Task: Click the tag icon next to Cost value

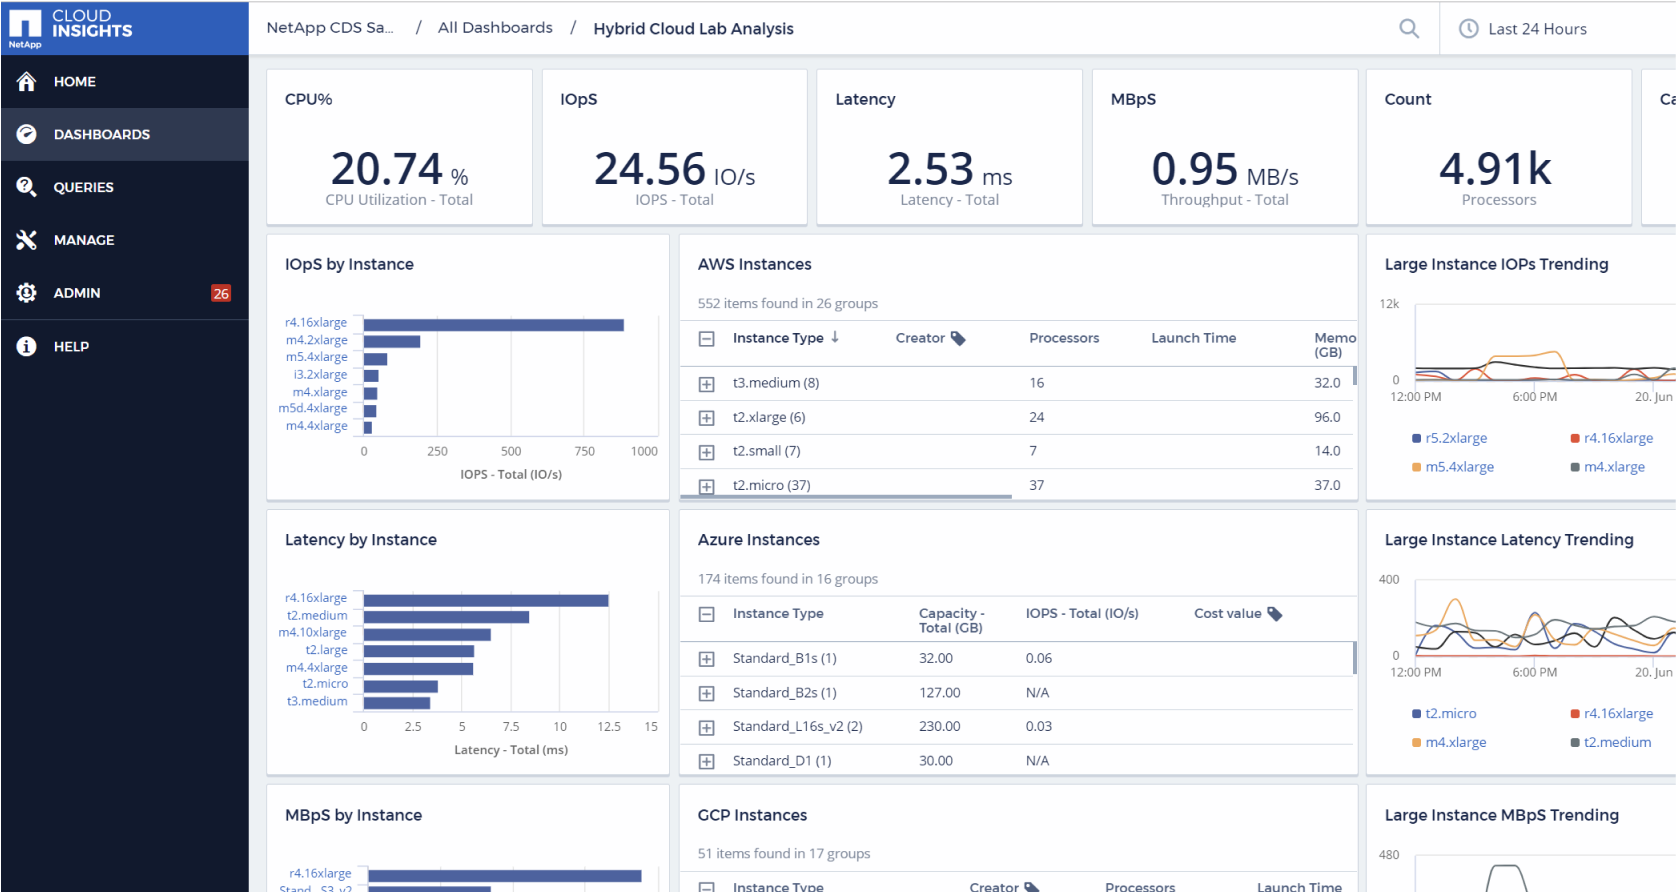Action: pos(1274,613)
